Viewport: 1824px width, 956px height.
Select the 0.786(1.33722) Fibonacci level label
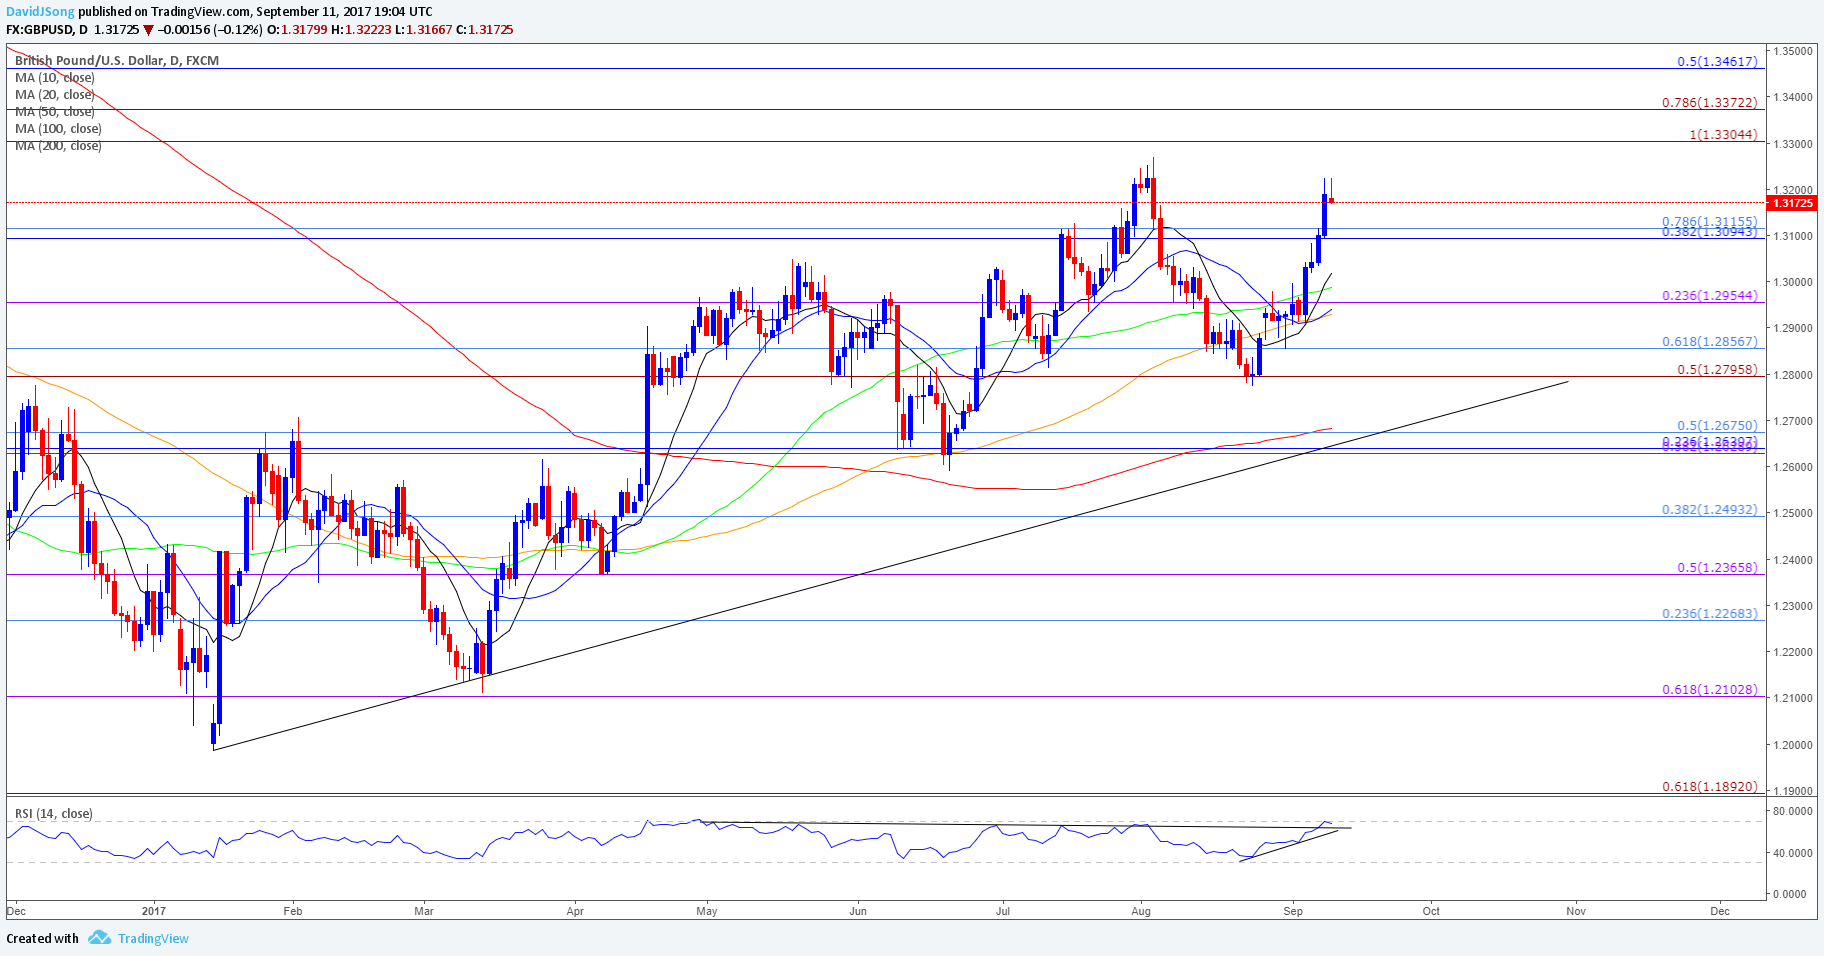(x=1710, y=103)
